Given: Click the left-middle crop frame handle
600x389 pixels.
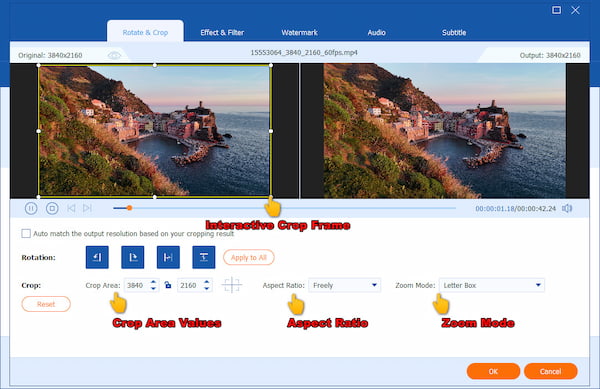Looking at the screenshot, I should click(x=39, y=131).
